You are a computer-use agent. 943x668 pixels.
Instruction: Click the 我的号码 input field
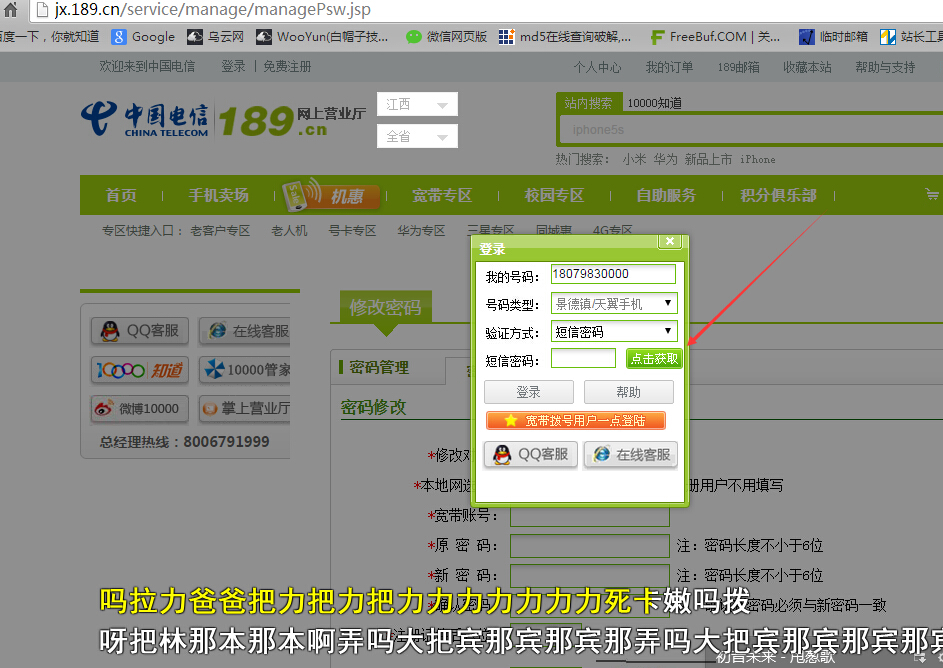(613, 274)
